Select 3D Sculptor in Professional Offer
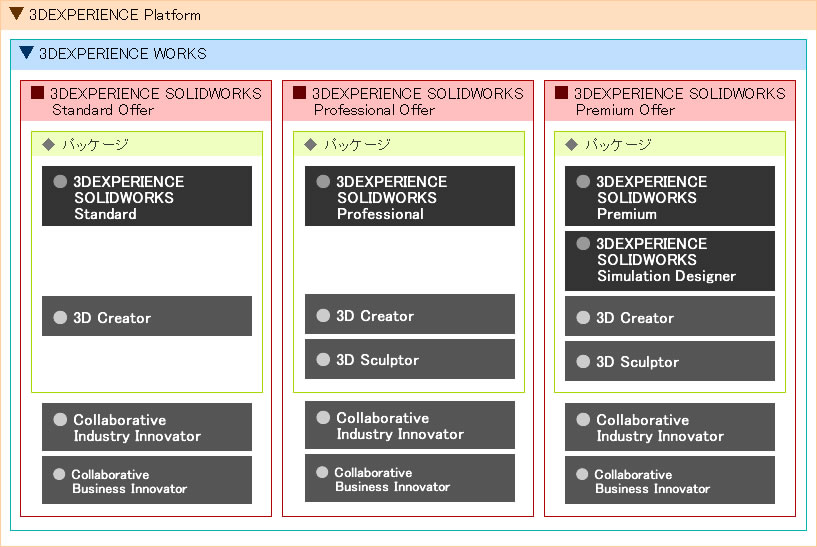The image size is (817, 547). (x=410, y=359)
